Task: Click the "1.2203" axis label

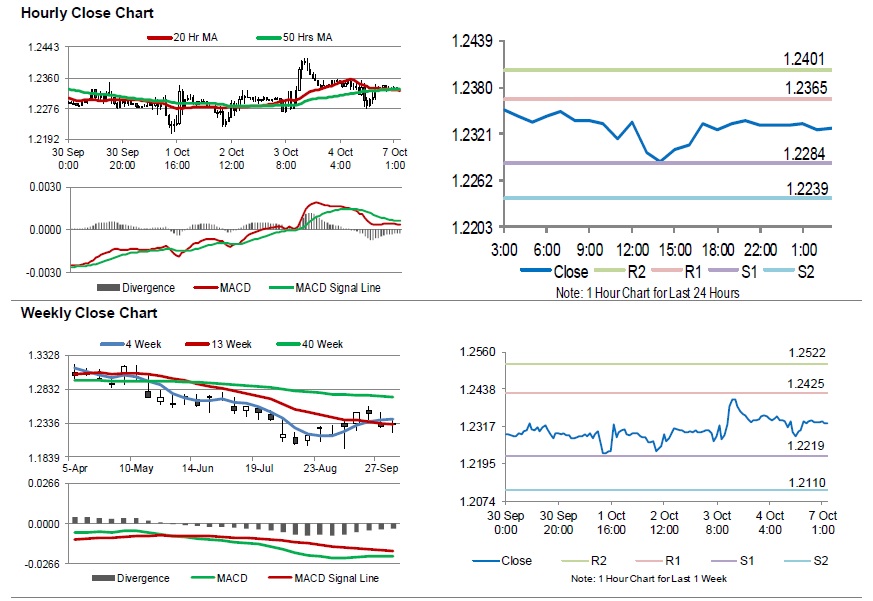Action: tap(472, 227)
